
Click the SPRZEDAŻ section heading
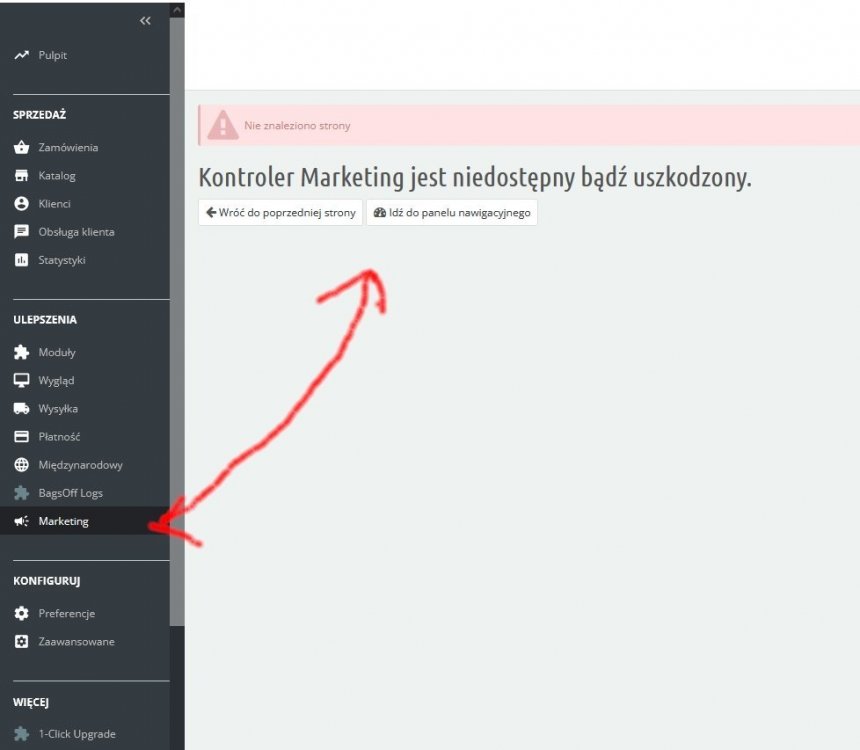pos(39,115)
